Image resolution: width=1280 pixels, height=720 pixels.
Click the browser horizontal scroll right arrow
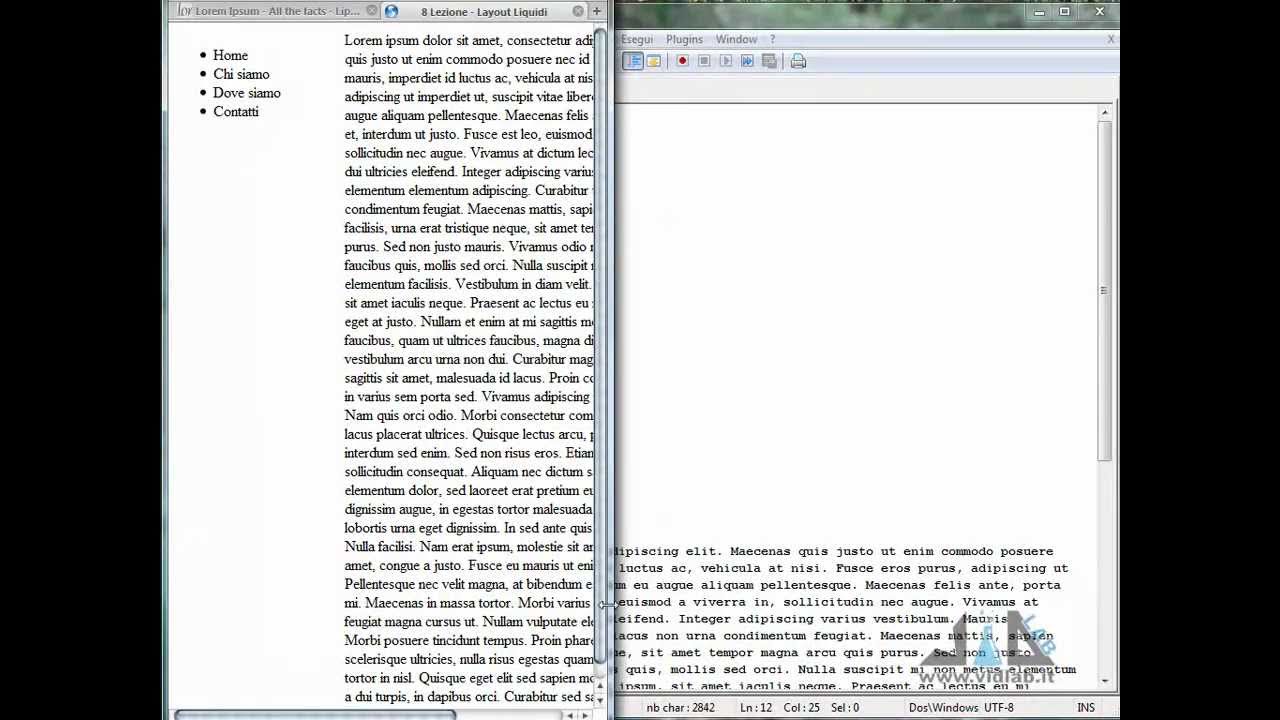586,715
